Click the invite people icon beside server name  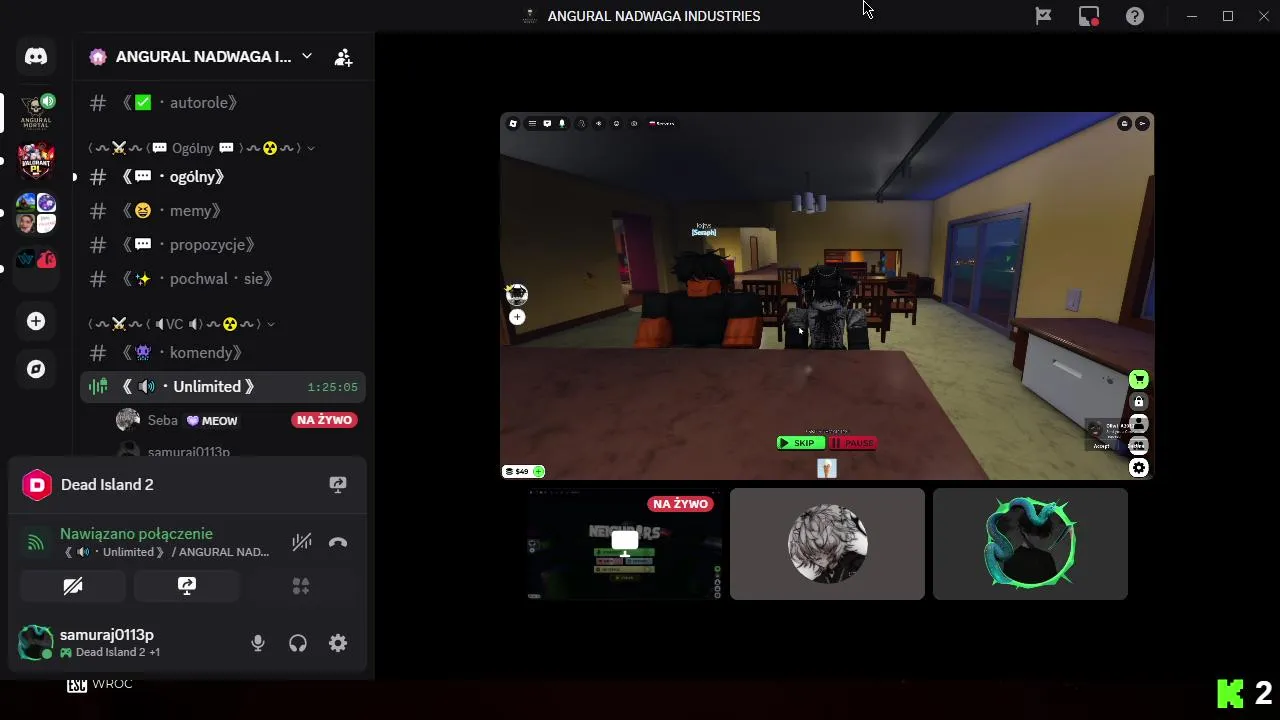(343, 57)
